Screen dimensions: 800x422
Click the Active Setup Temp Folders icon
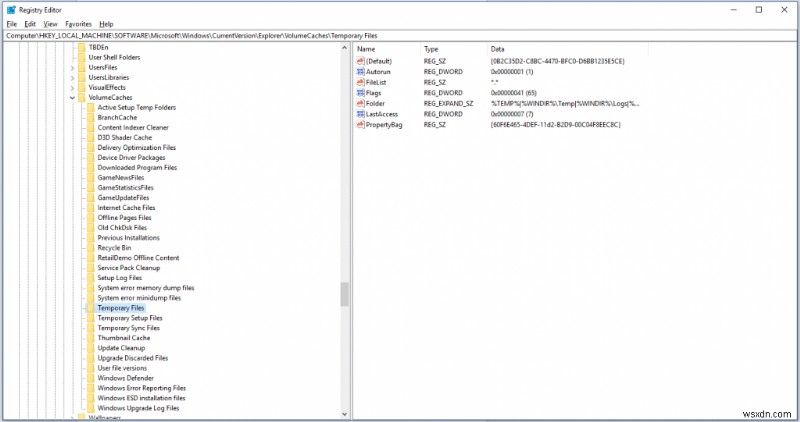pyautogui.click(x=91, y=108)
